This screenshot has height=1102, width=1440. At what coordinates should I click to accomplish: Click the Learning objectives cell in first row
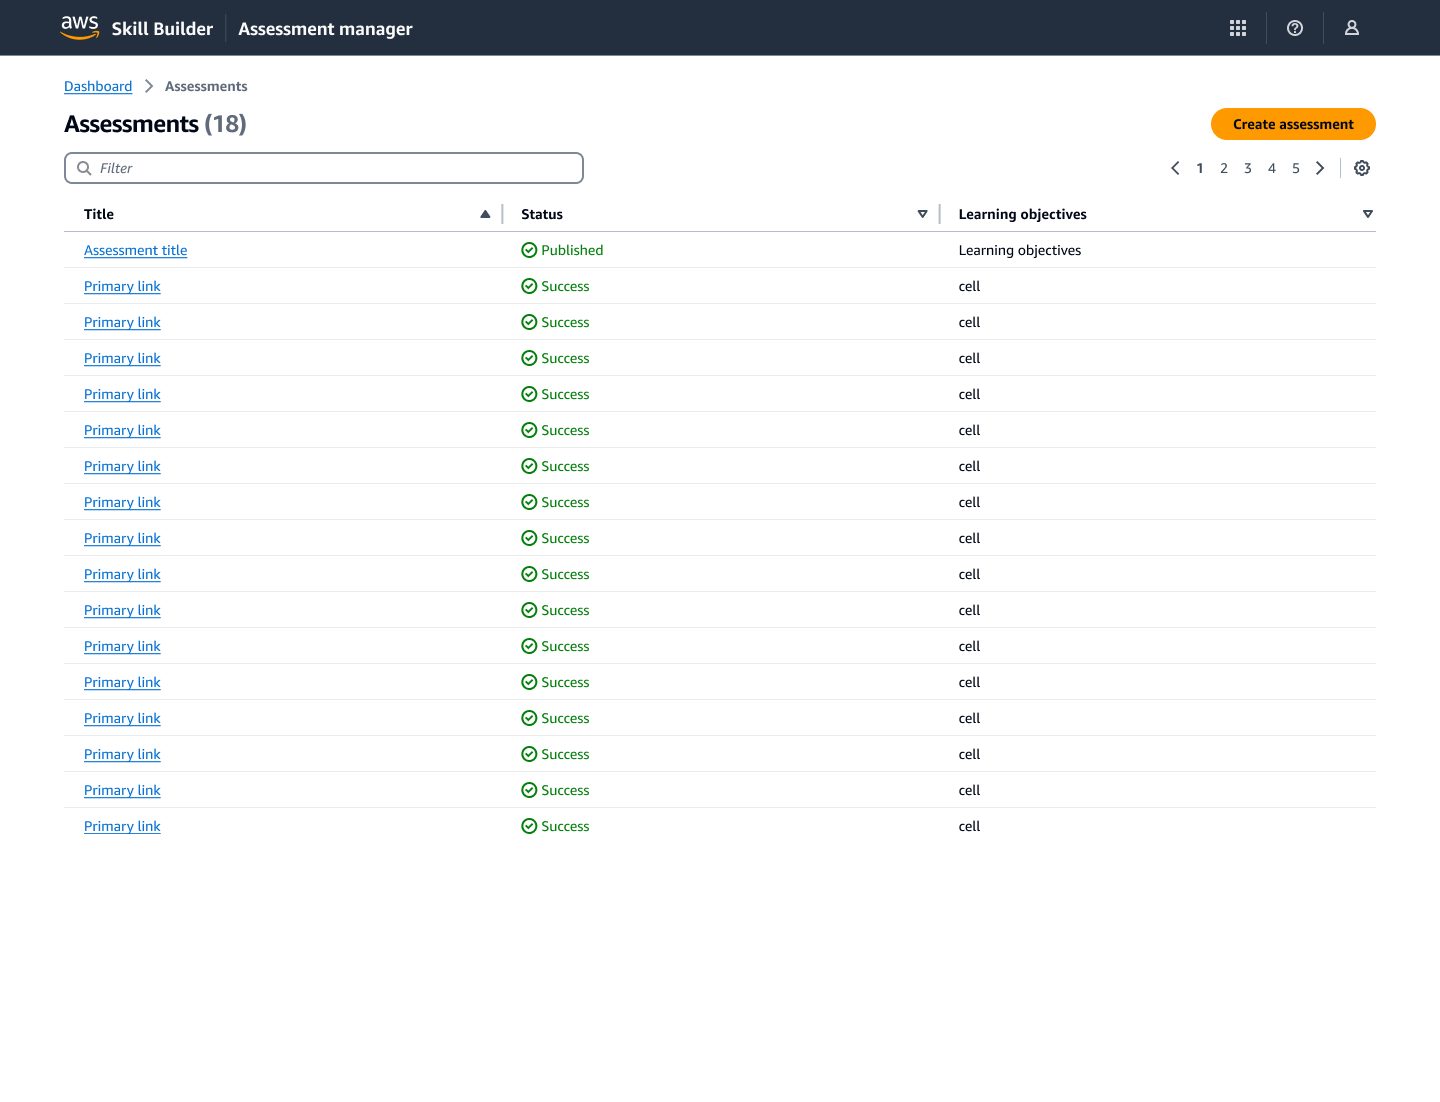point(1019,250)
